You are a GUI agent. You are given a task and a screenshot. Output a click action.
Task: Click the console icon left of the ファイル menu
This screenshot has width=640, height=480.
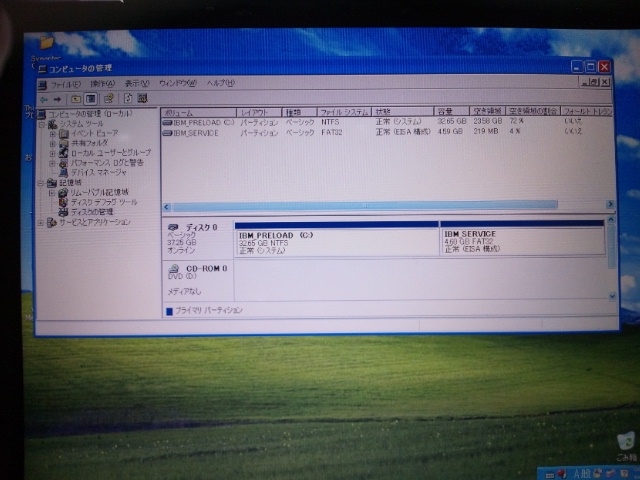click(42, 85)
